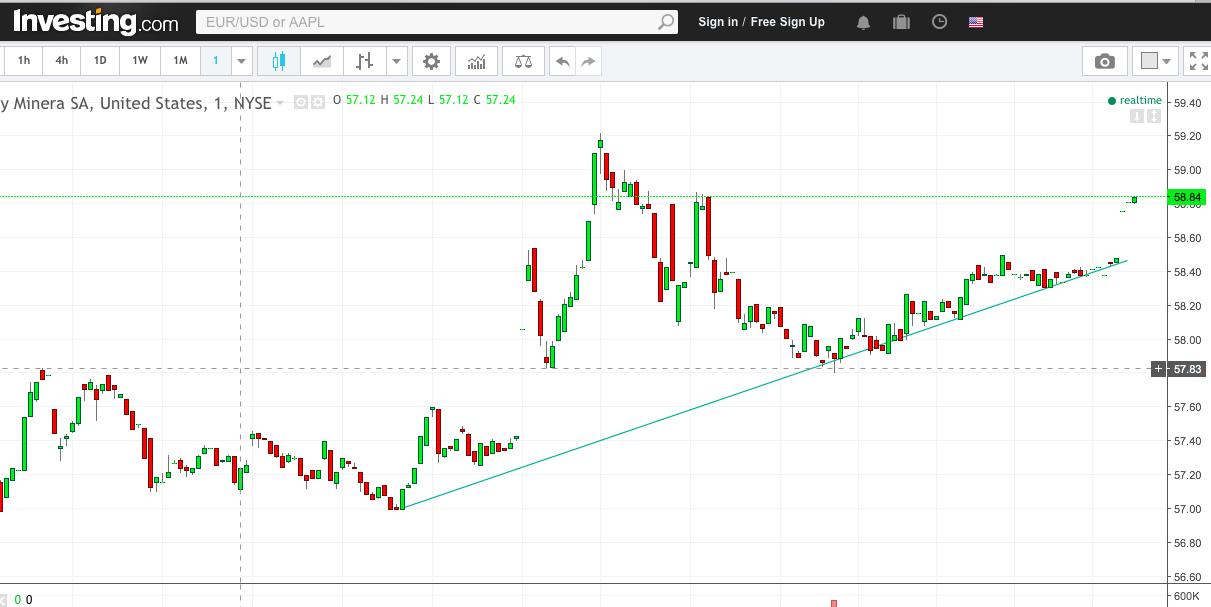Expand the symbol title dropdown arrow
Image resolution: width=1211 pixels, height=607 pixels.
[x=280, y=103]
